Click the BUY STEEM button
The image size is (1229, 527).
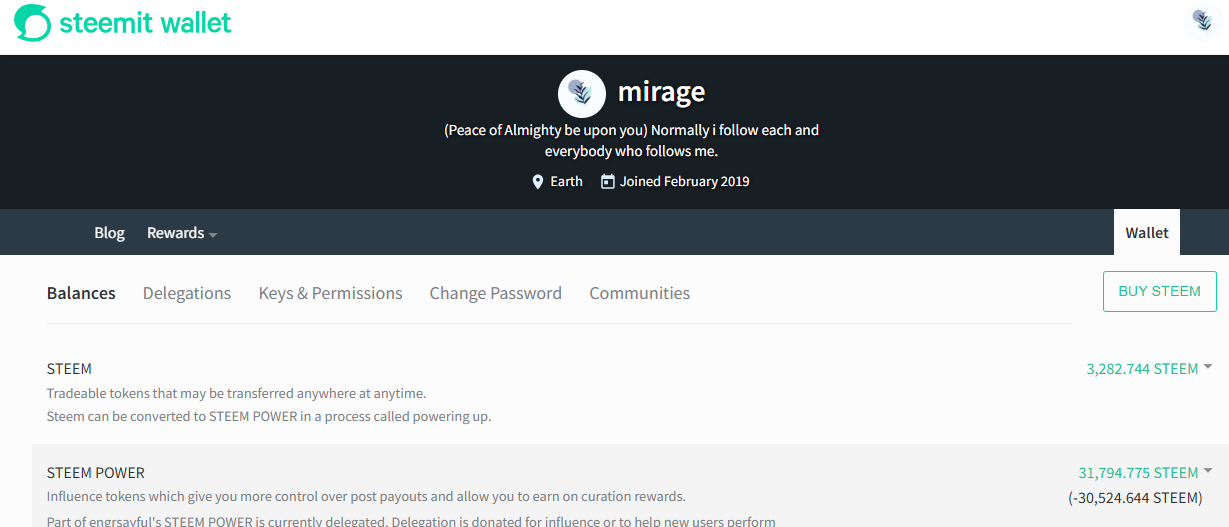click(1160, 291)
